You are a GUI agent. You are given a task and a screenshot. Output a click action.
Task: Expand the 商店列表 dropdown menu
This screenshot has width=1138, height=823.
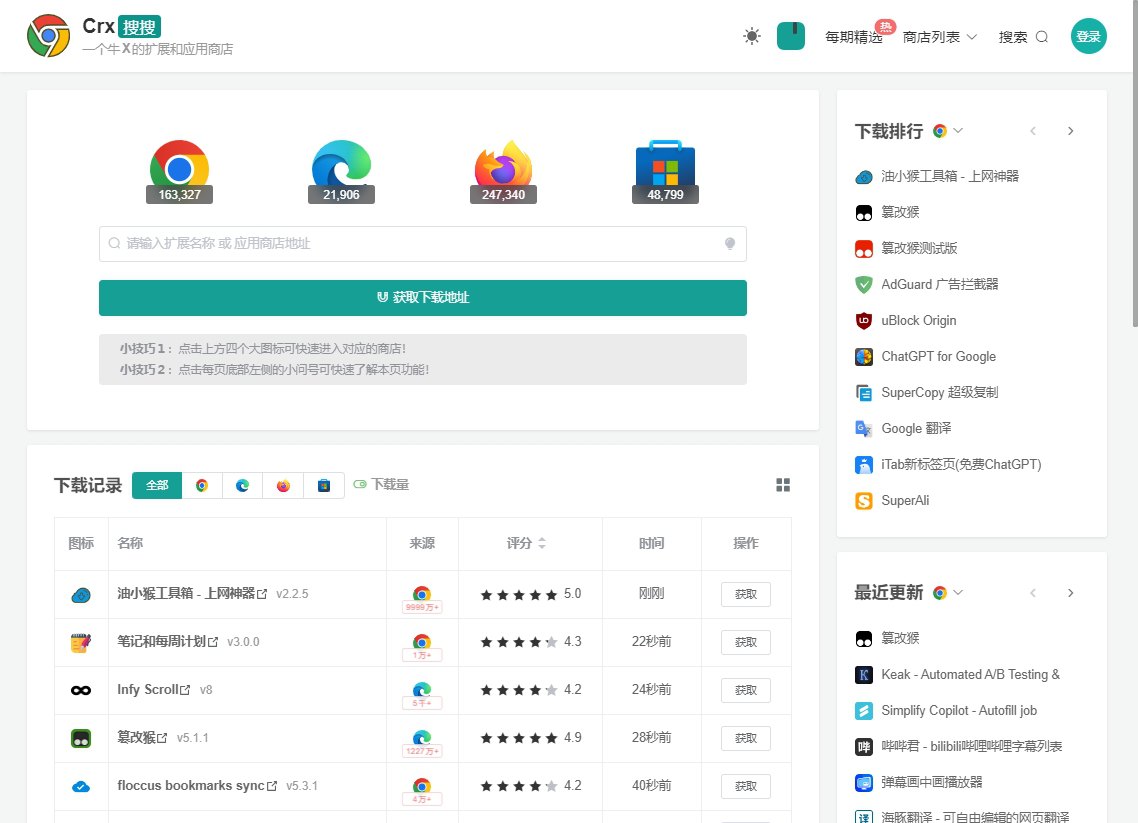coord(940,37)
